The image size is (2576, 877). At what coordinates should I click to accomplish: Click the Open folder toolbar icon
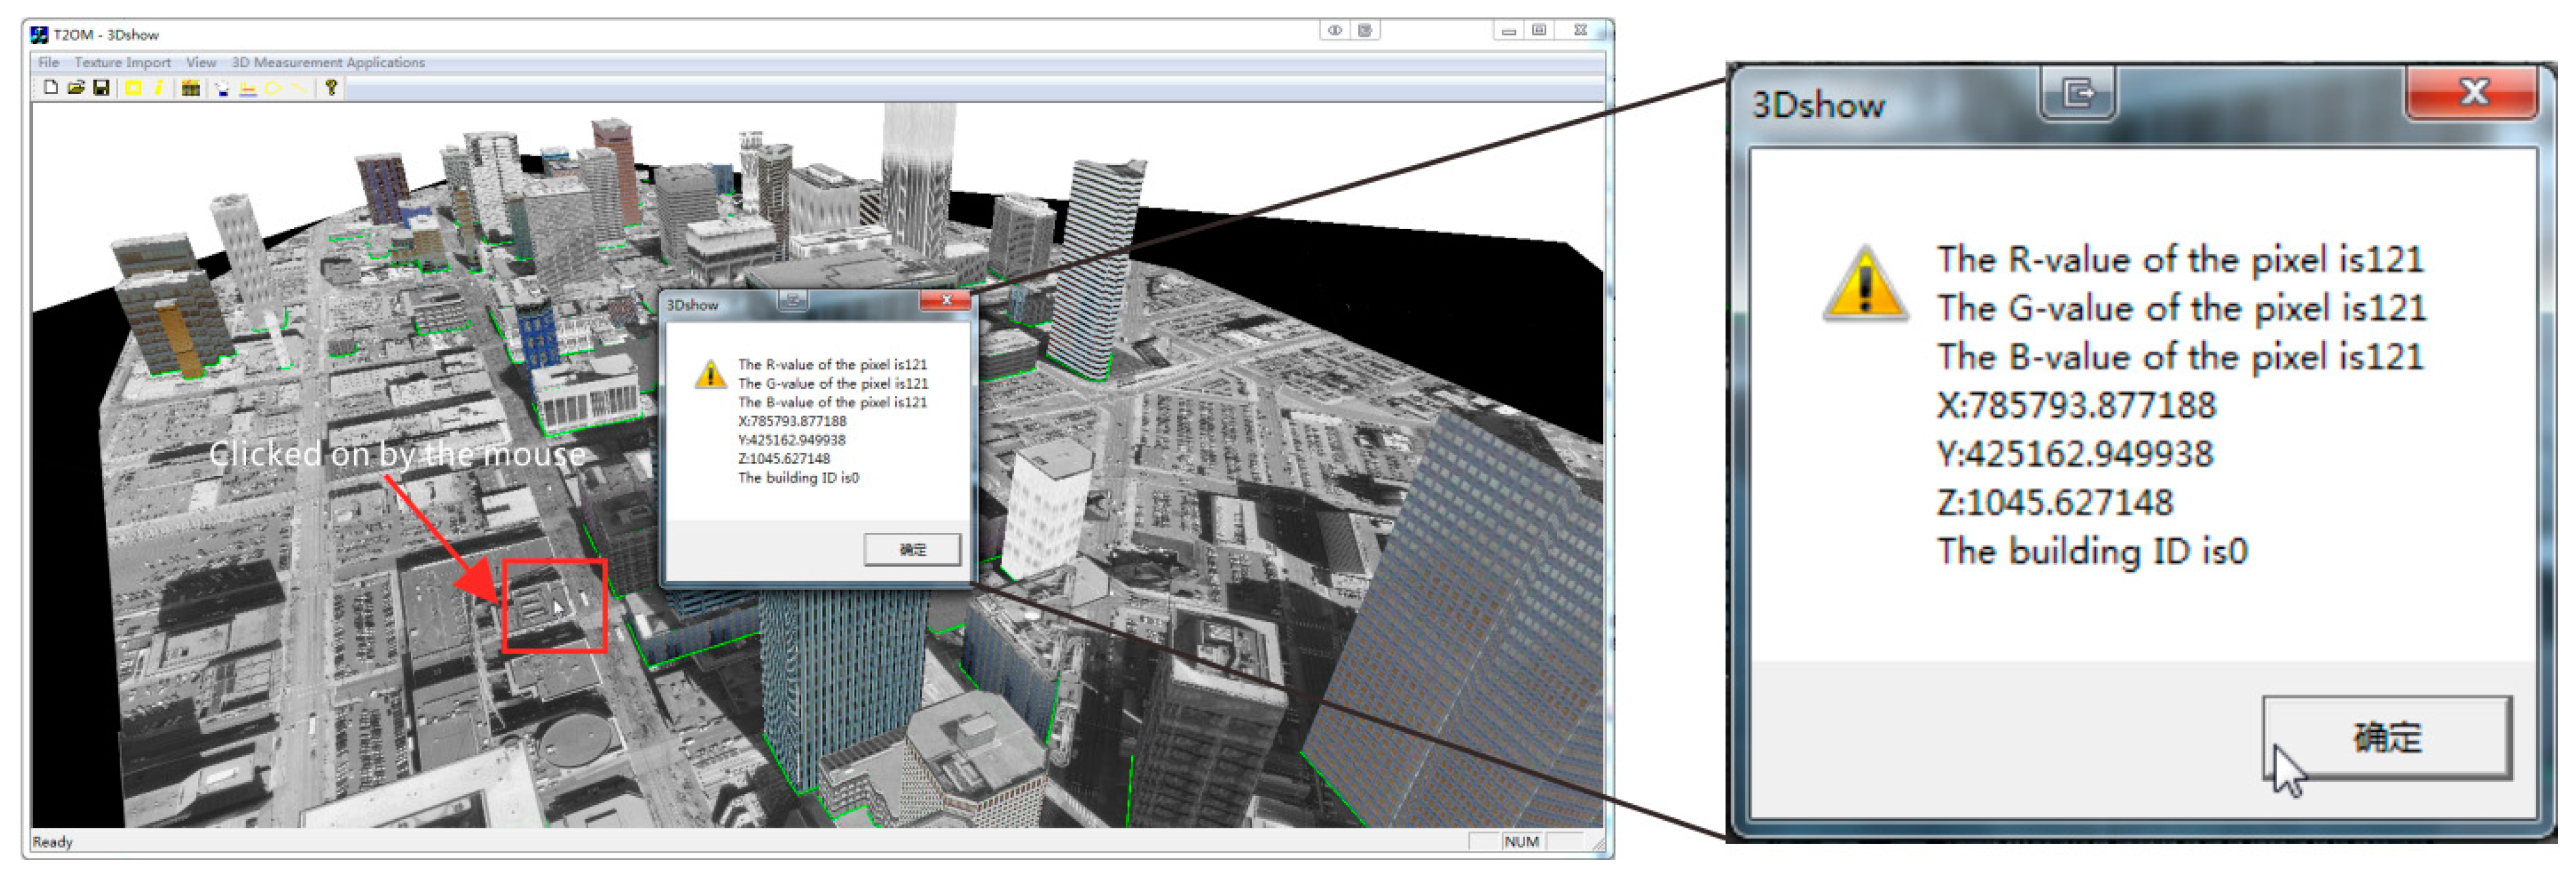pyautogui.click(x=76, y=87)
